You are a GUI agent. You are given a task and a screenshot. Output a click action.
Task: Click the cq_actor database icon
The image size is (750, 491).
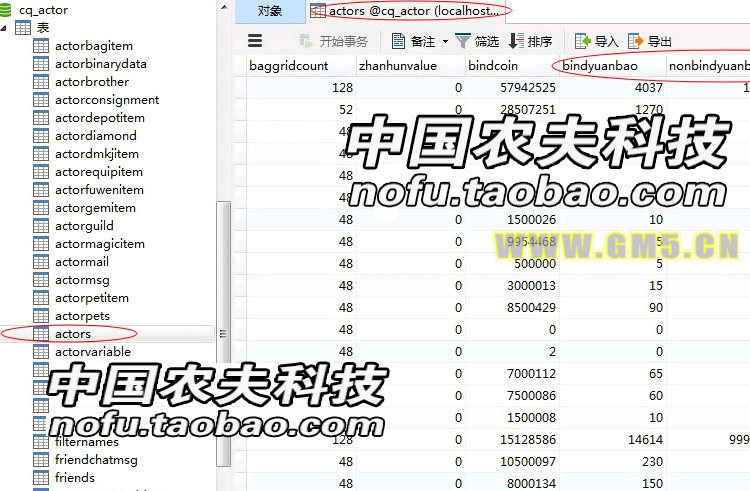8,10
